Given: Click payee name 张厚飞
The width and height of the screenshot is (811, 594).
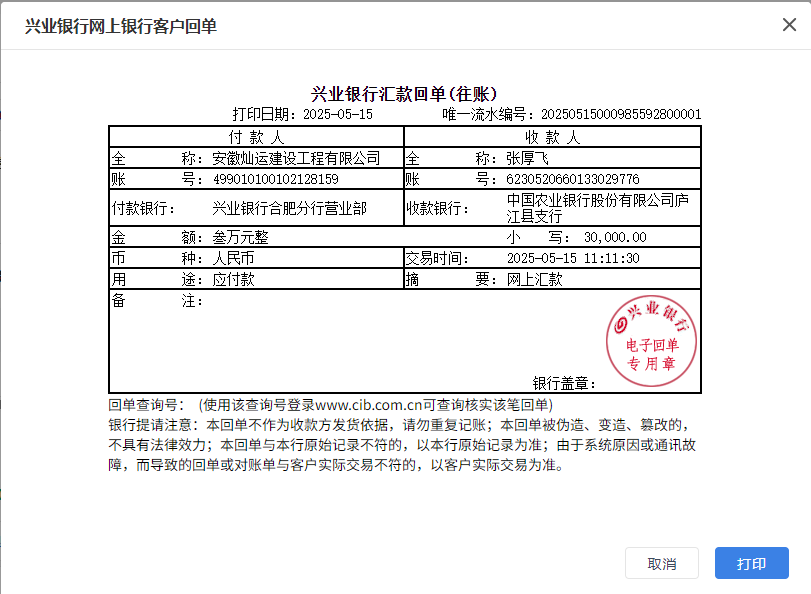Looking at the screenshot, I should [x=528, y=158].
